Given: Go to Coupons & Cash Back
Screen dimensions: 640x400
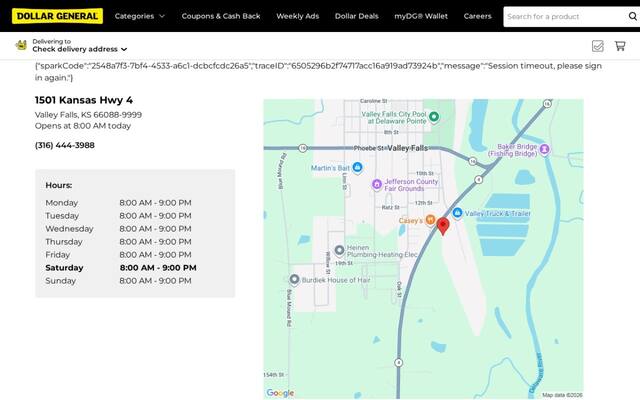Looking at the screenshot, I should coord(221,16).
